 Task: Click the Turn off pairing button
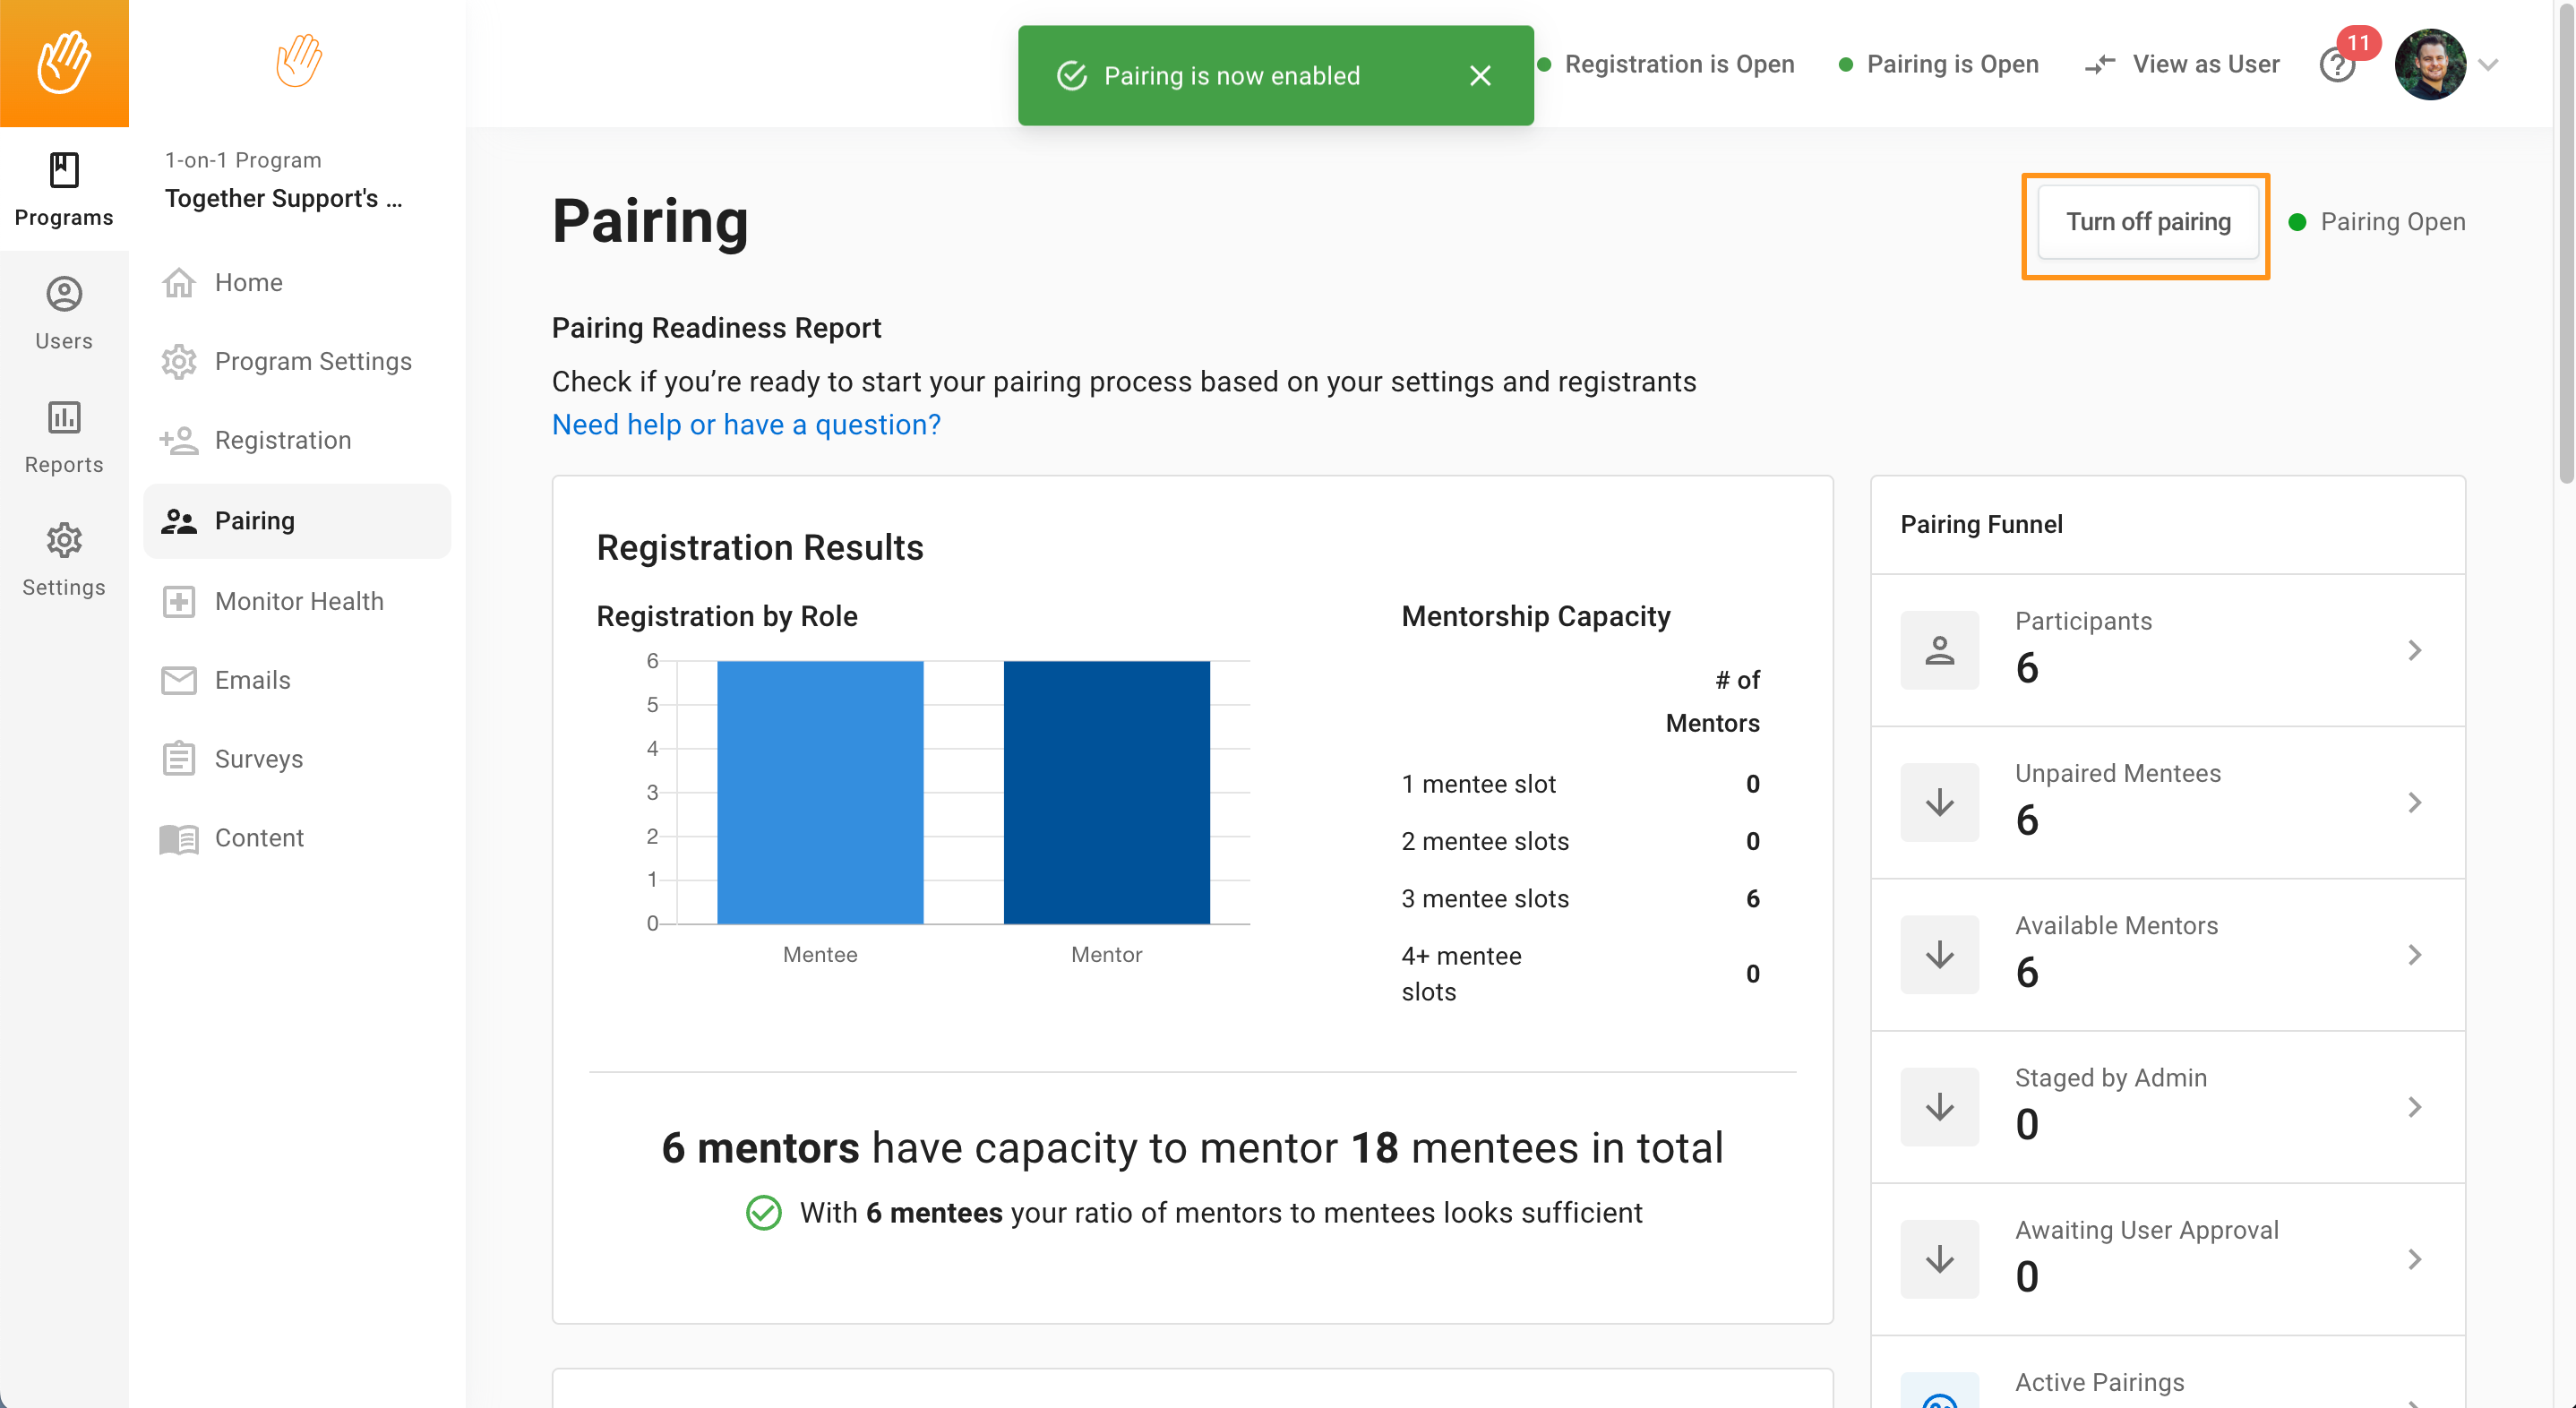point(2148,222)
